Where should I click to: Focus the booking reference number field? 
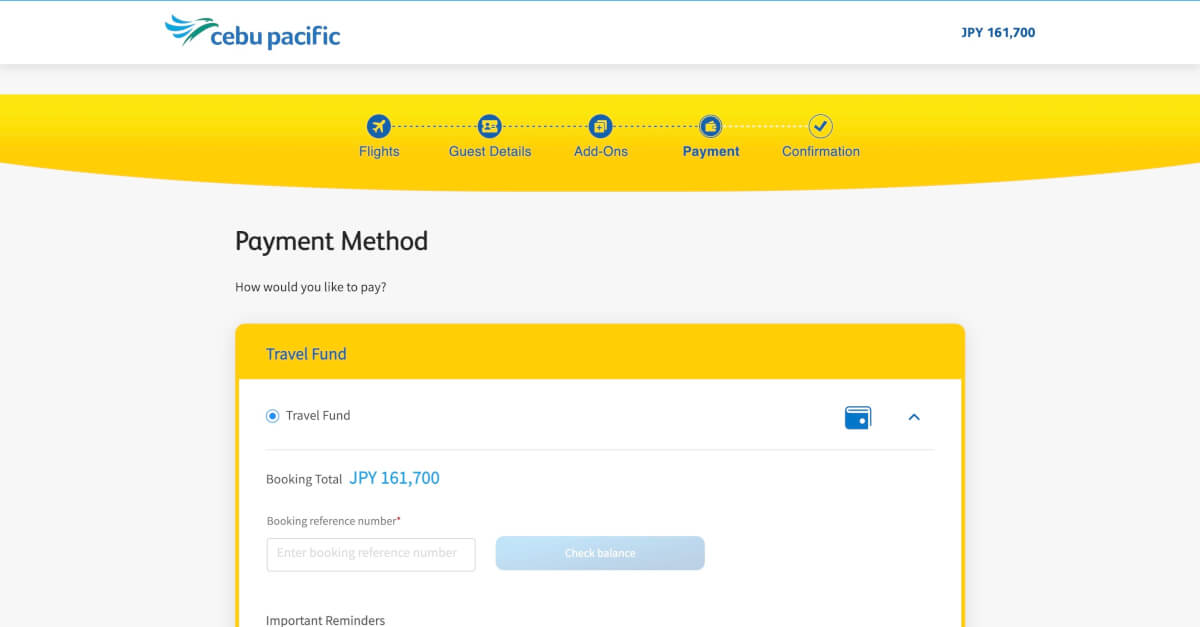[x=371, y=554]
